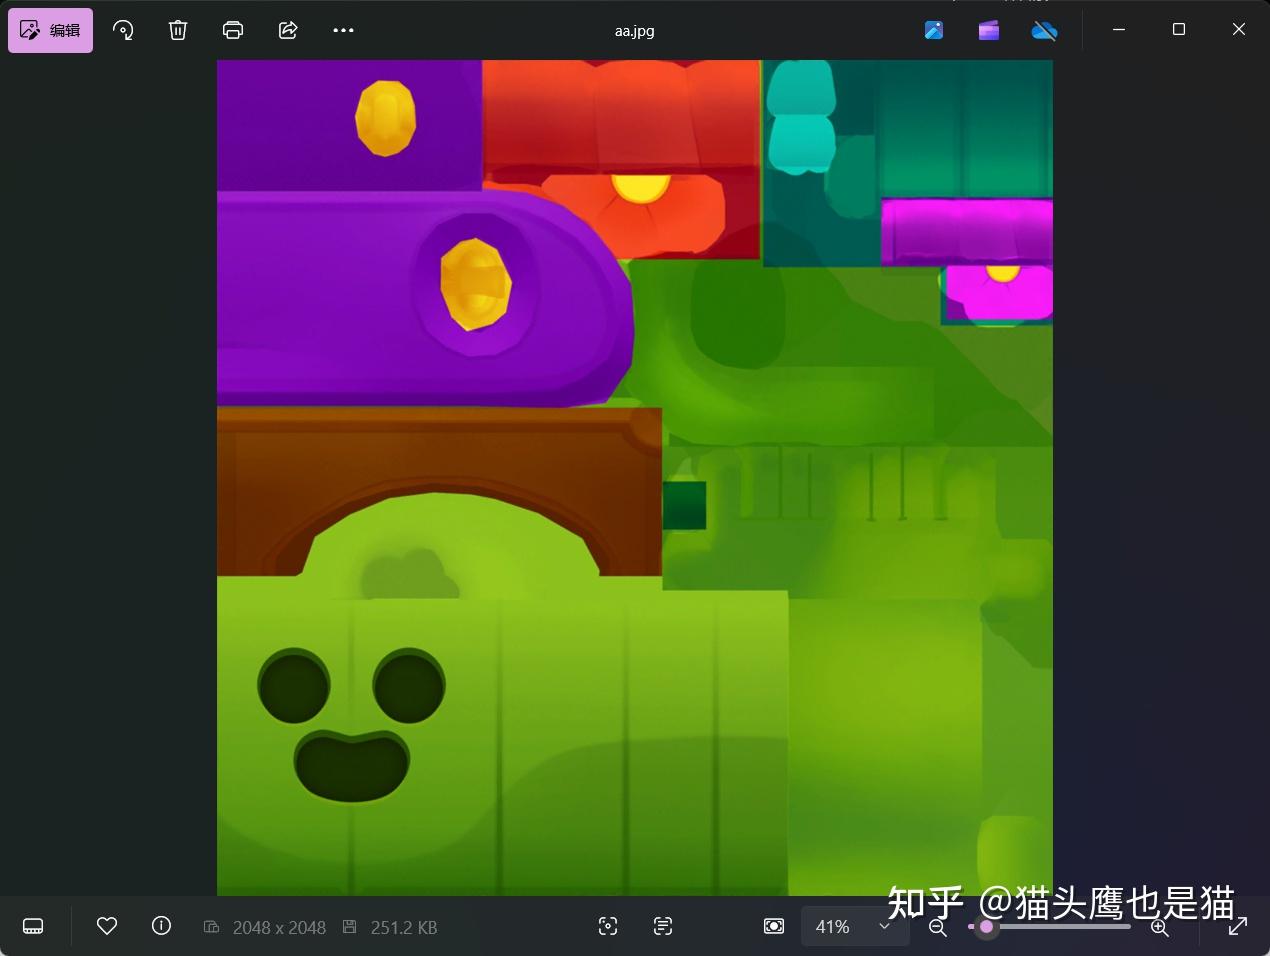The image size is (1270, 956).
Task: Open the Photos app gallery icon
Action: [x=934, y=30]
